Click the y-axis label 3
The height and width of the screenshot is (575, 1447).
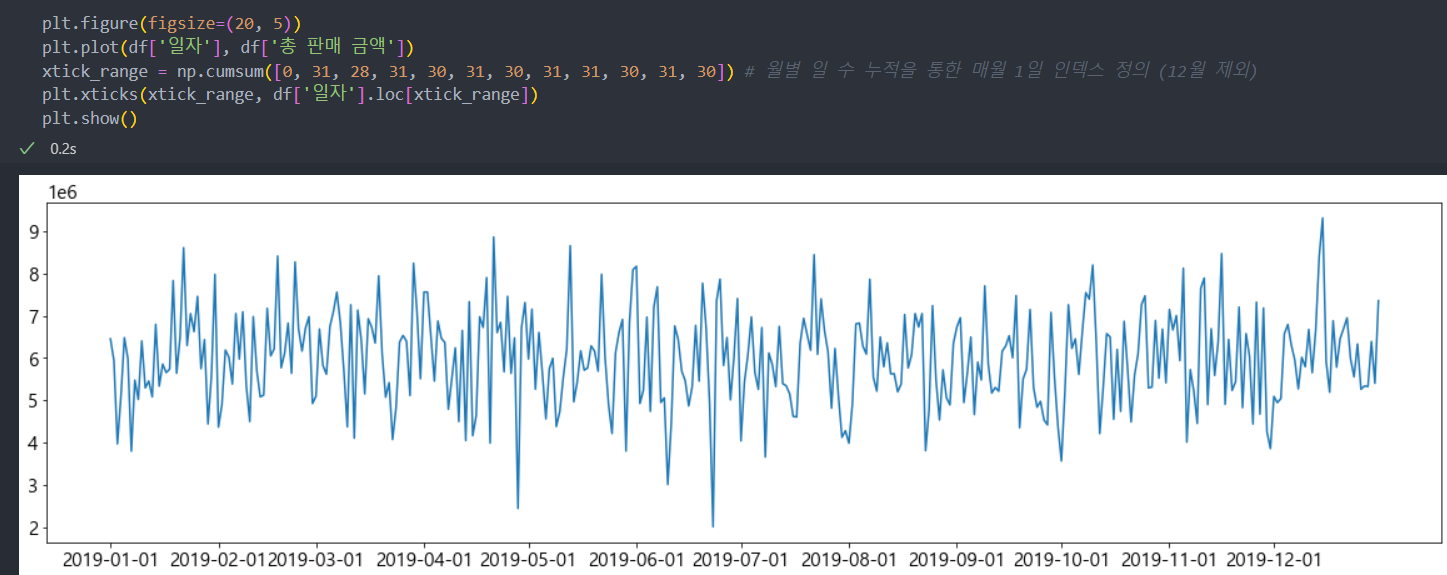pos(32,486)
